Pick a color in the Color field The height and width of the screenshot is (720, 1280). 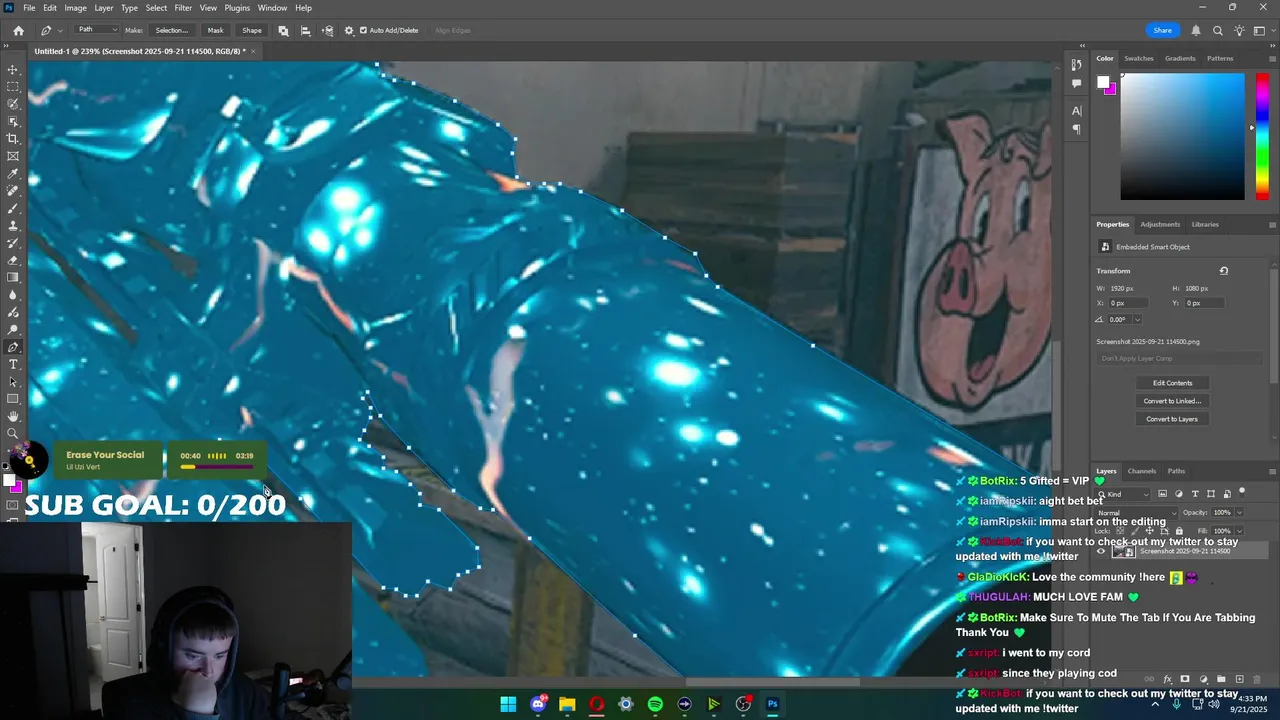coord(1182,136)
